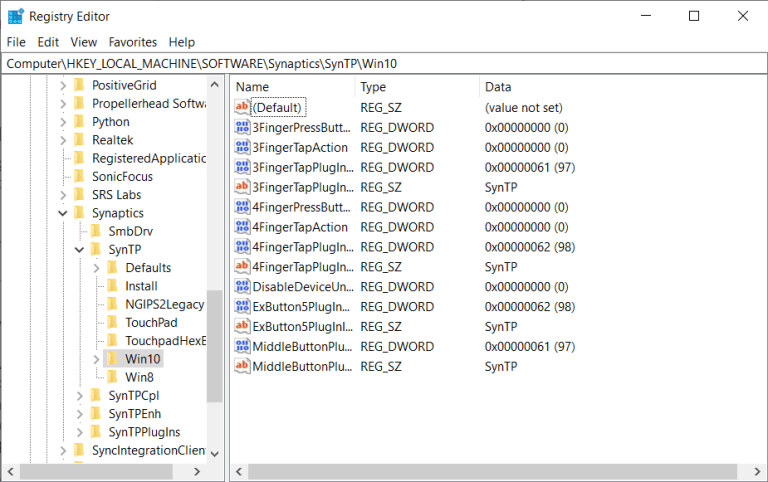Viewport: 768px width, 482px height.
Task: Click the 4FingerTapAction DWORD icon
Action: click(242, 227)
